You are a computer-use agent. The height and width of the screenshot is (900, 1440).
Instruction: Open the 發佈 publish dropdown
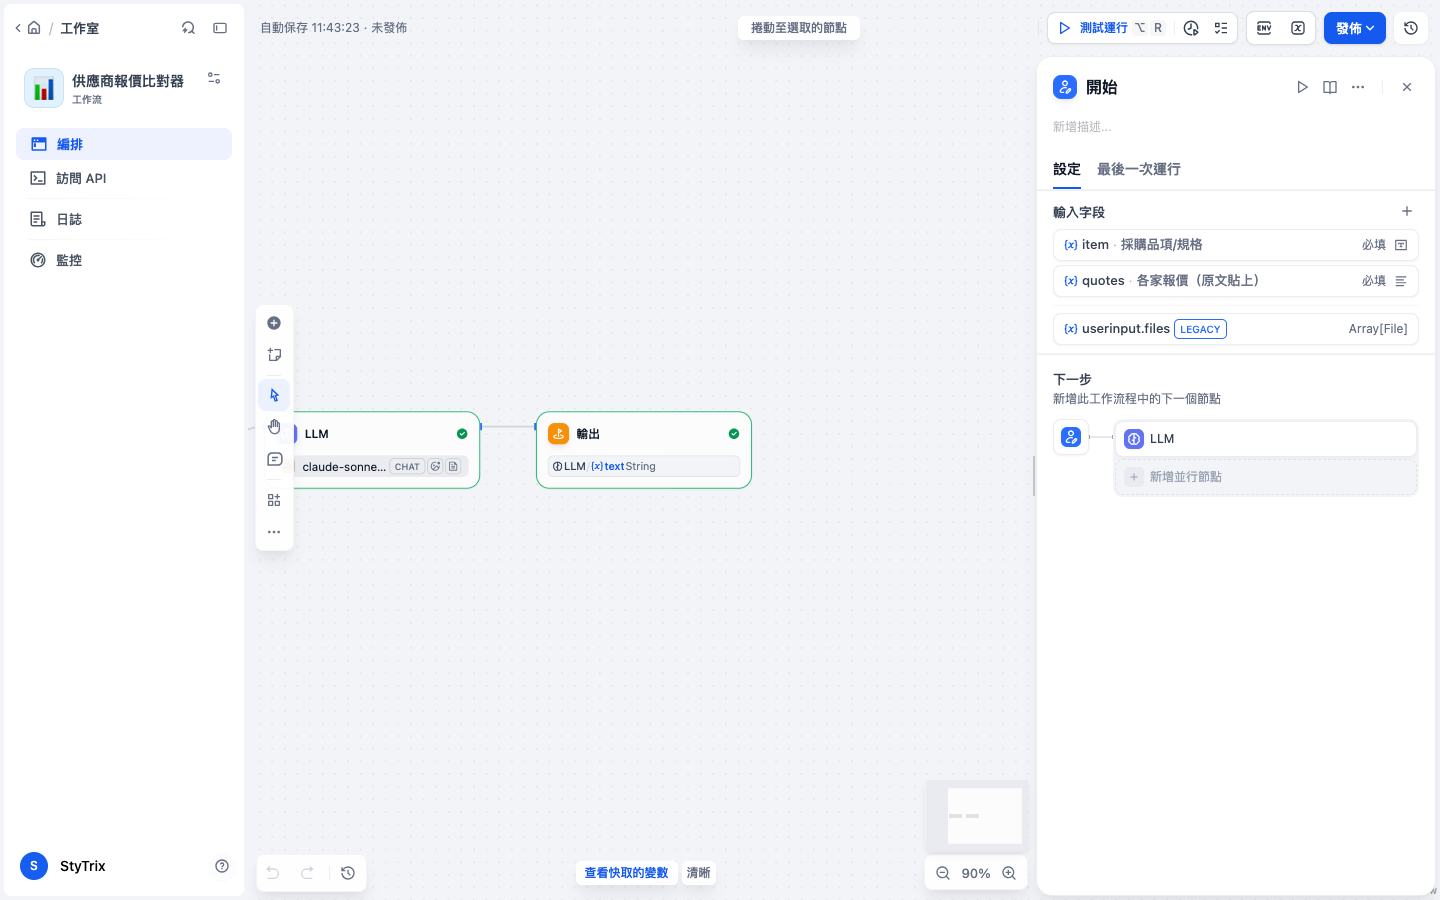1355,28
